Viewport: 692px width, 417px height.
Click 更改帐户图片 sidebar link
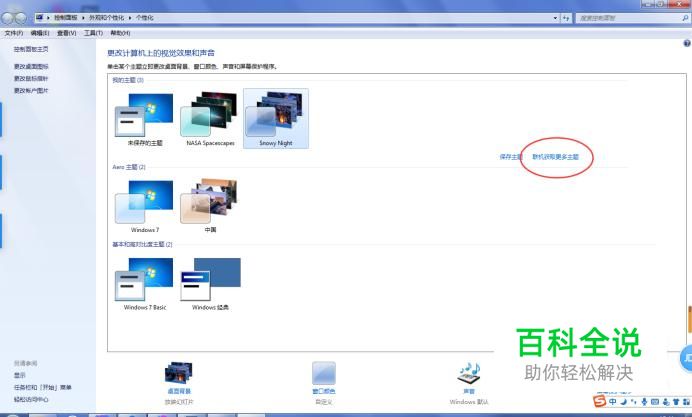[31, 90]
